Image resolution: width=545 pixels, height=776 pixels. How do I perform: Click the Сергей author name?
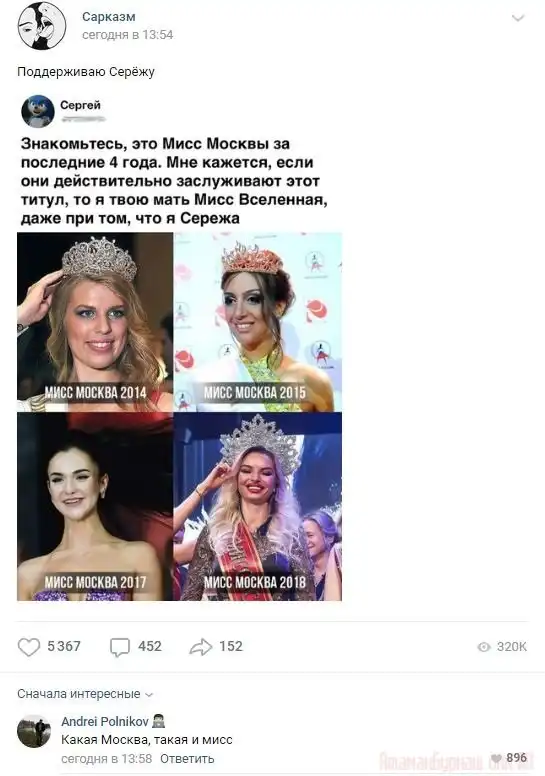coord(80,105)
